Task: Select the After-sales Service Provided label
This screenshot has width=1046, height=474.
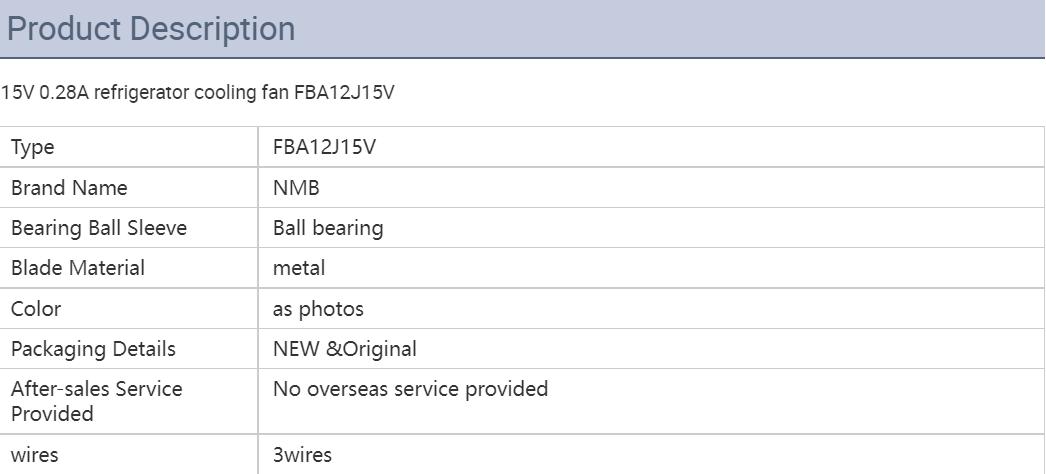Action: [97, 400]
